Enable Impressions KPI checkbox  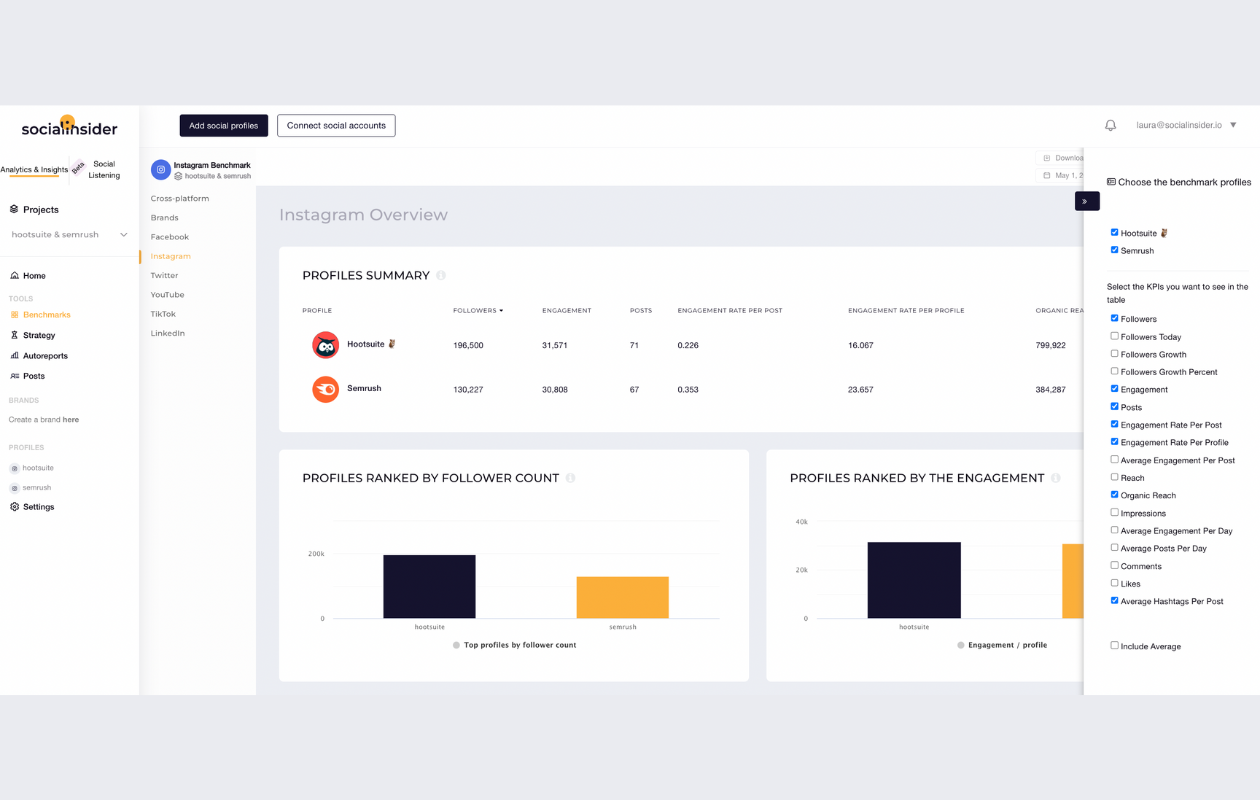tap(1115, 512)
